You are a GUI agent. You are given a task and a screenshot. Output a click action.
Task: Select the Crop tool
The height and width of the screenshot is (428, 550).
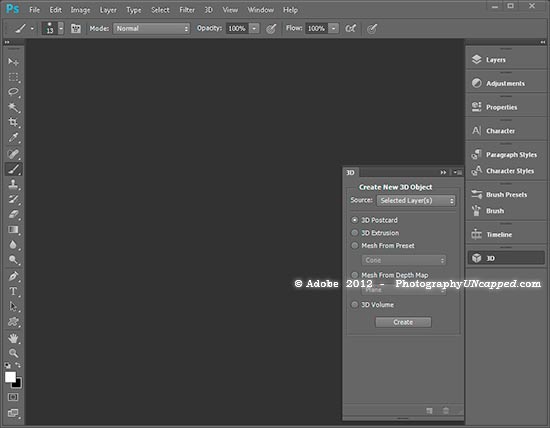click(13, 122)
